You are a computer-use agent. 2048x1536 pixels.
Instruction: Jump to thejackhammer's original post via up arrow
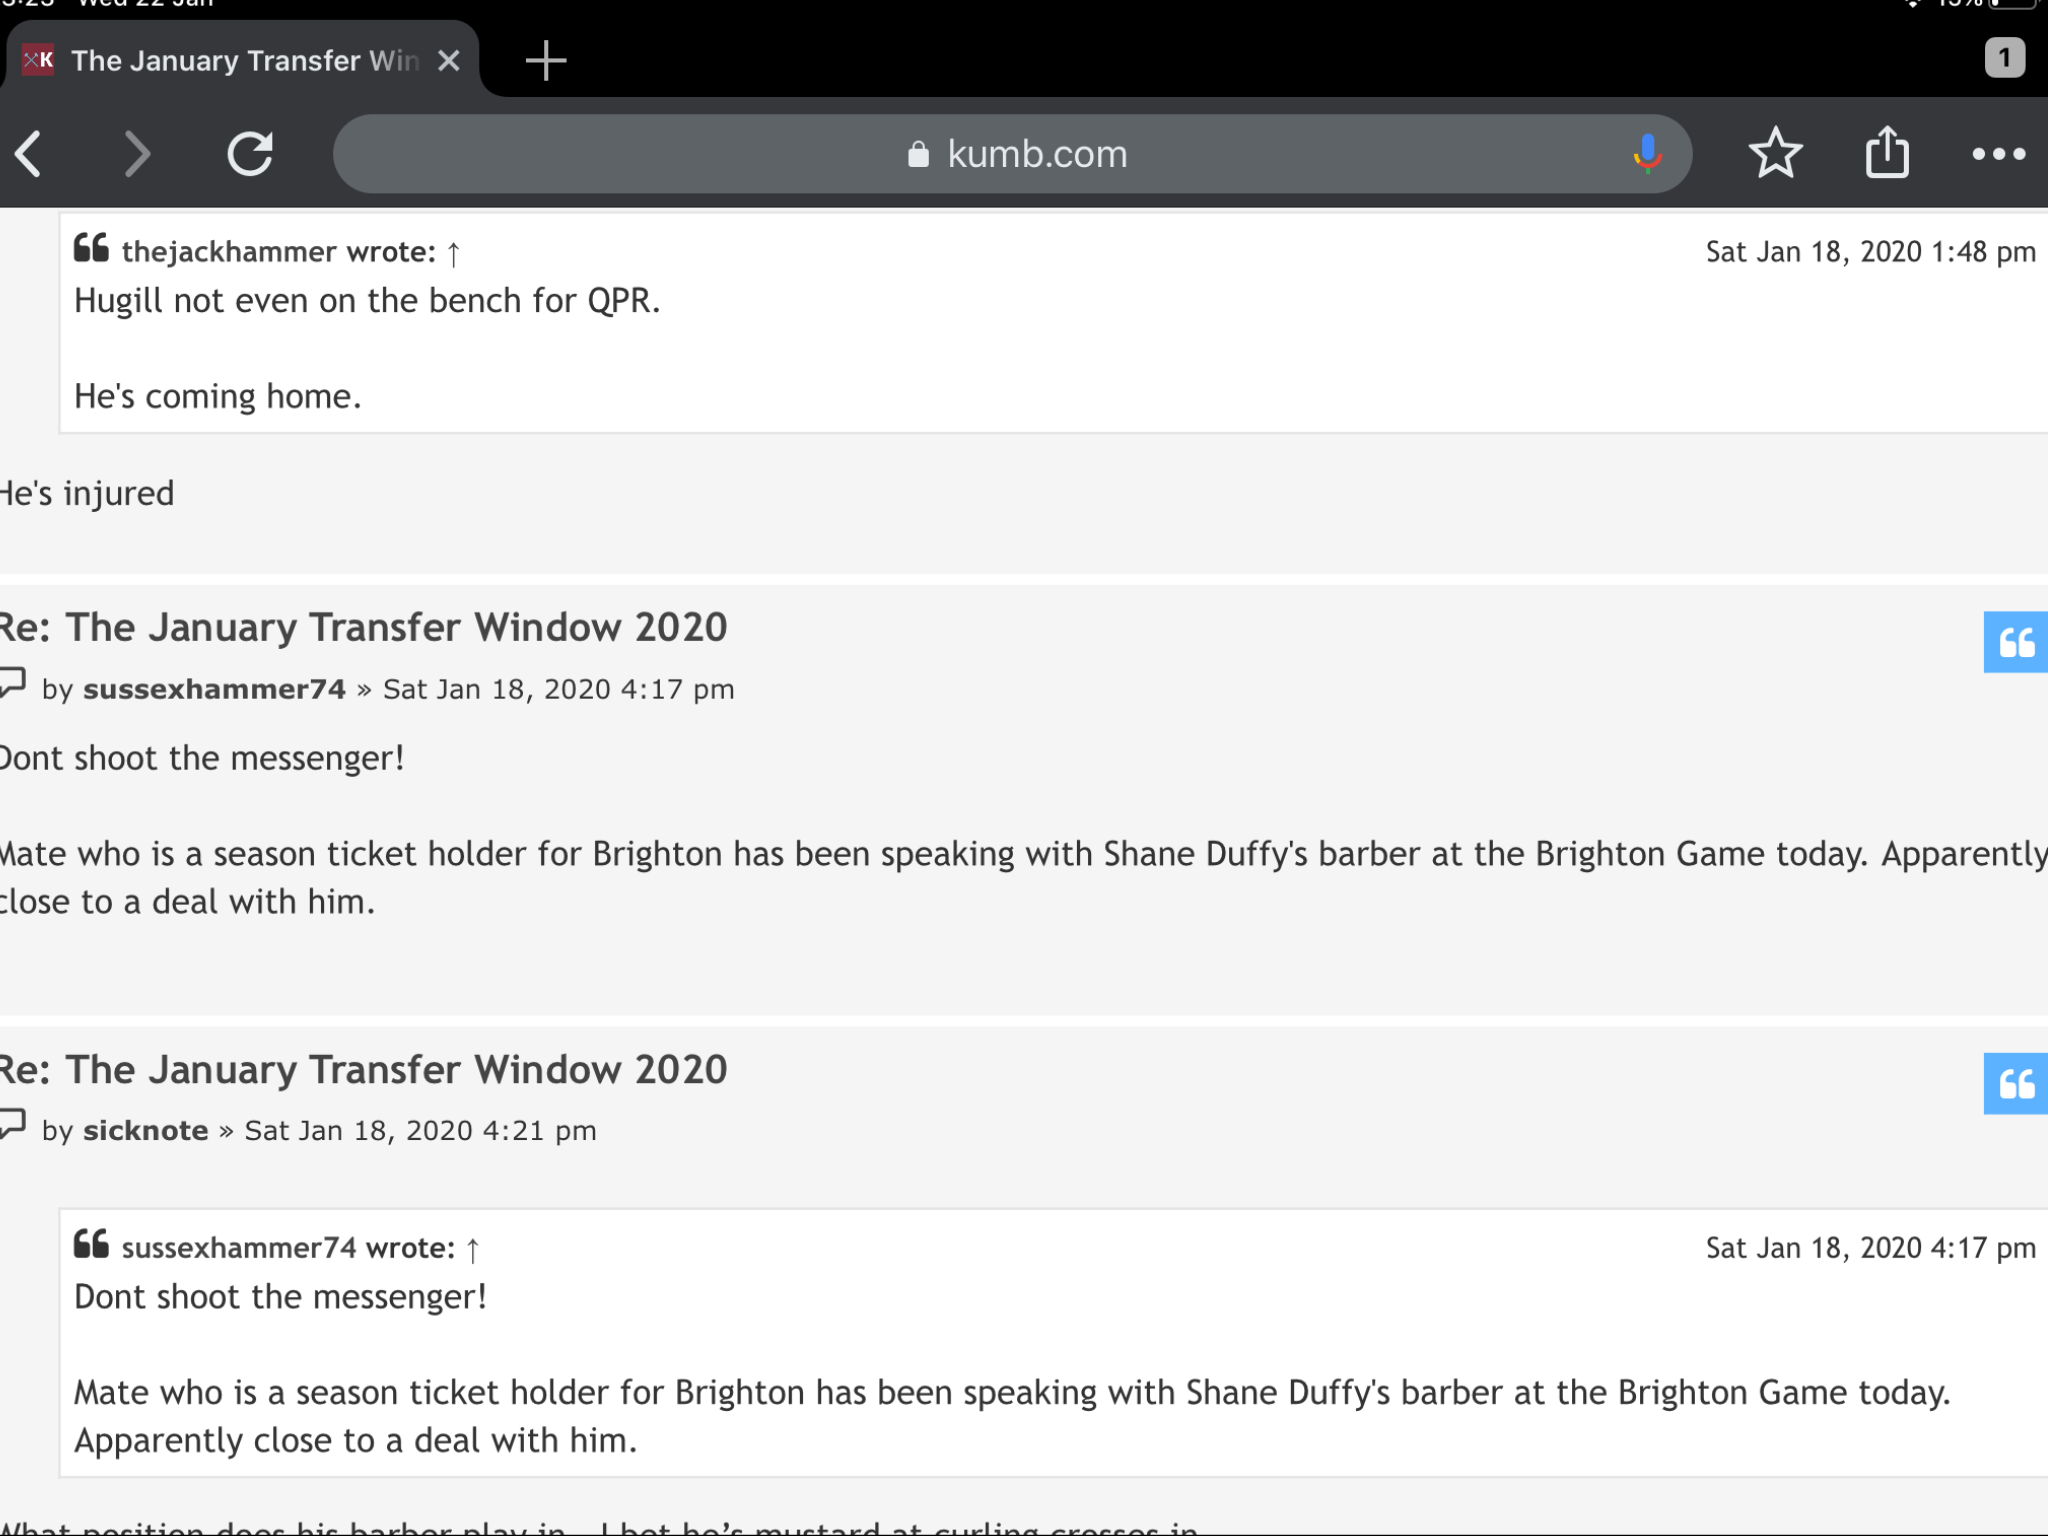click(453, 253)
